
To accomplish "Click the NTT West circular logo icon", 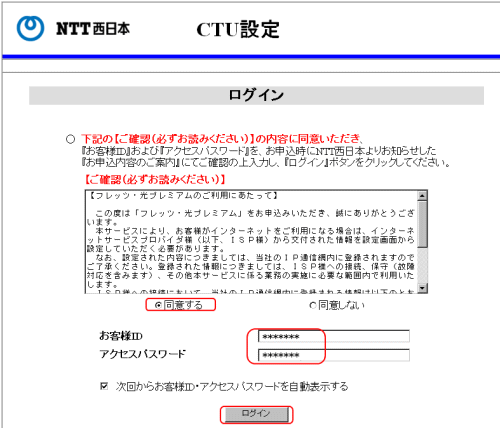I will click(30, 28).
